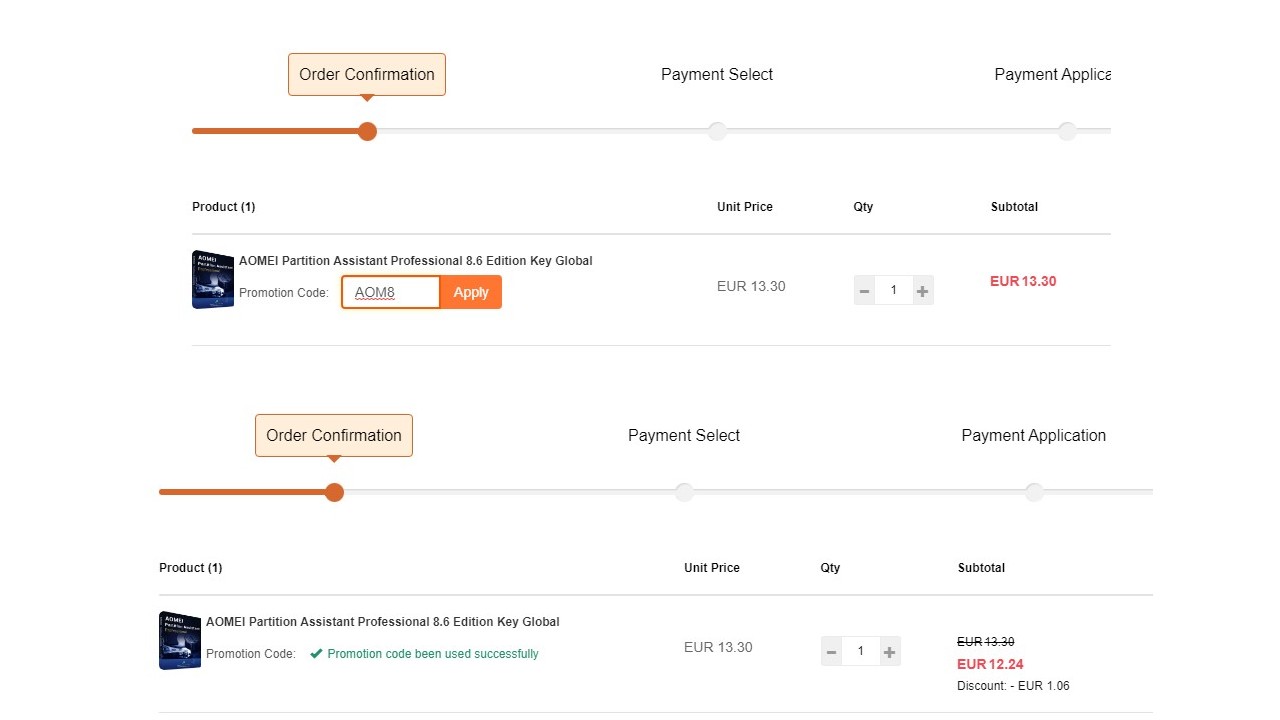Click 'Qty' column header in lower panel
1280x720 pixels.
830,568
